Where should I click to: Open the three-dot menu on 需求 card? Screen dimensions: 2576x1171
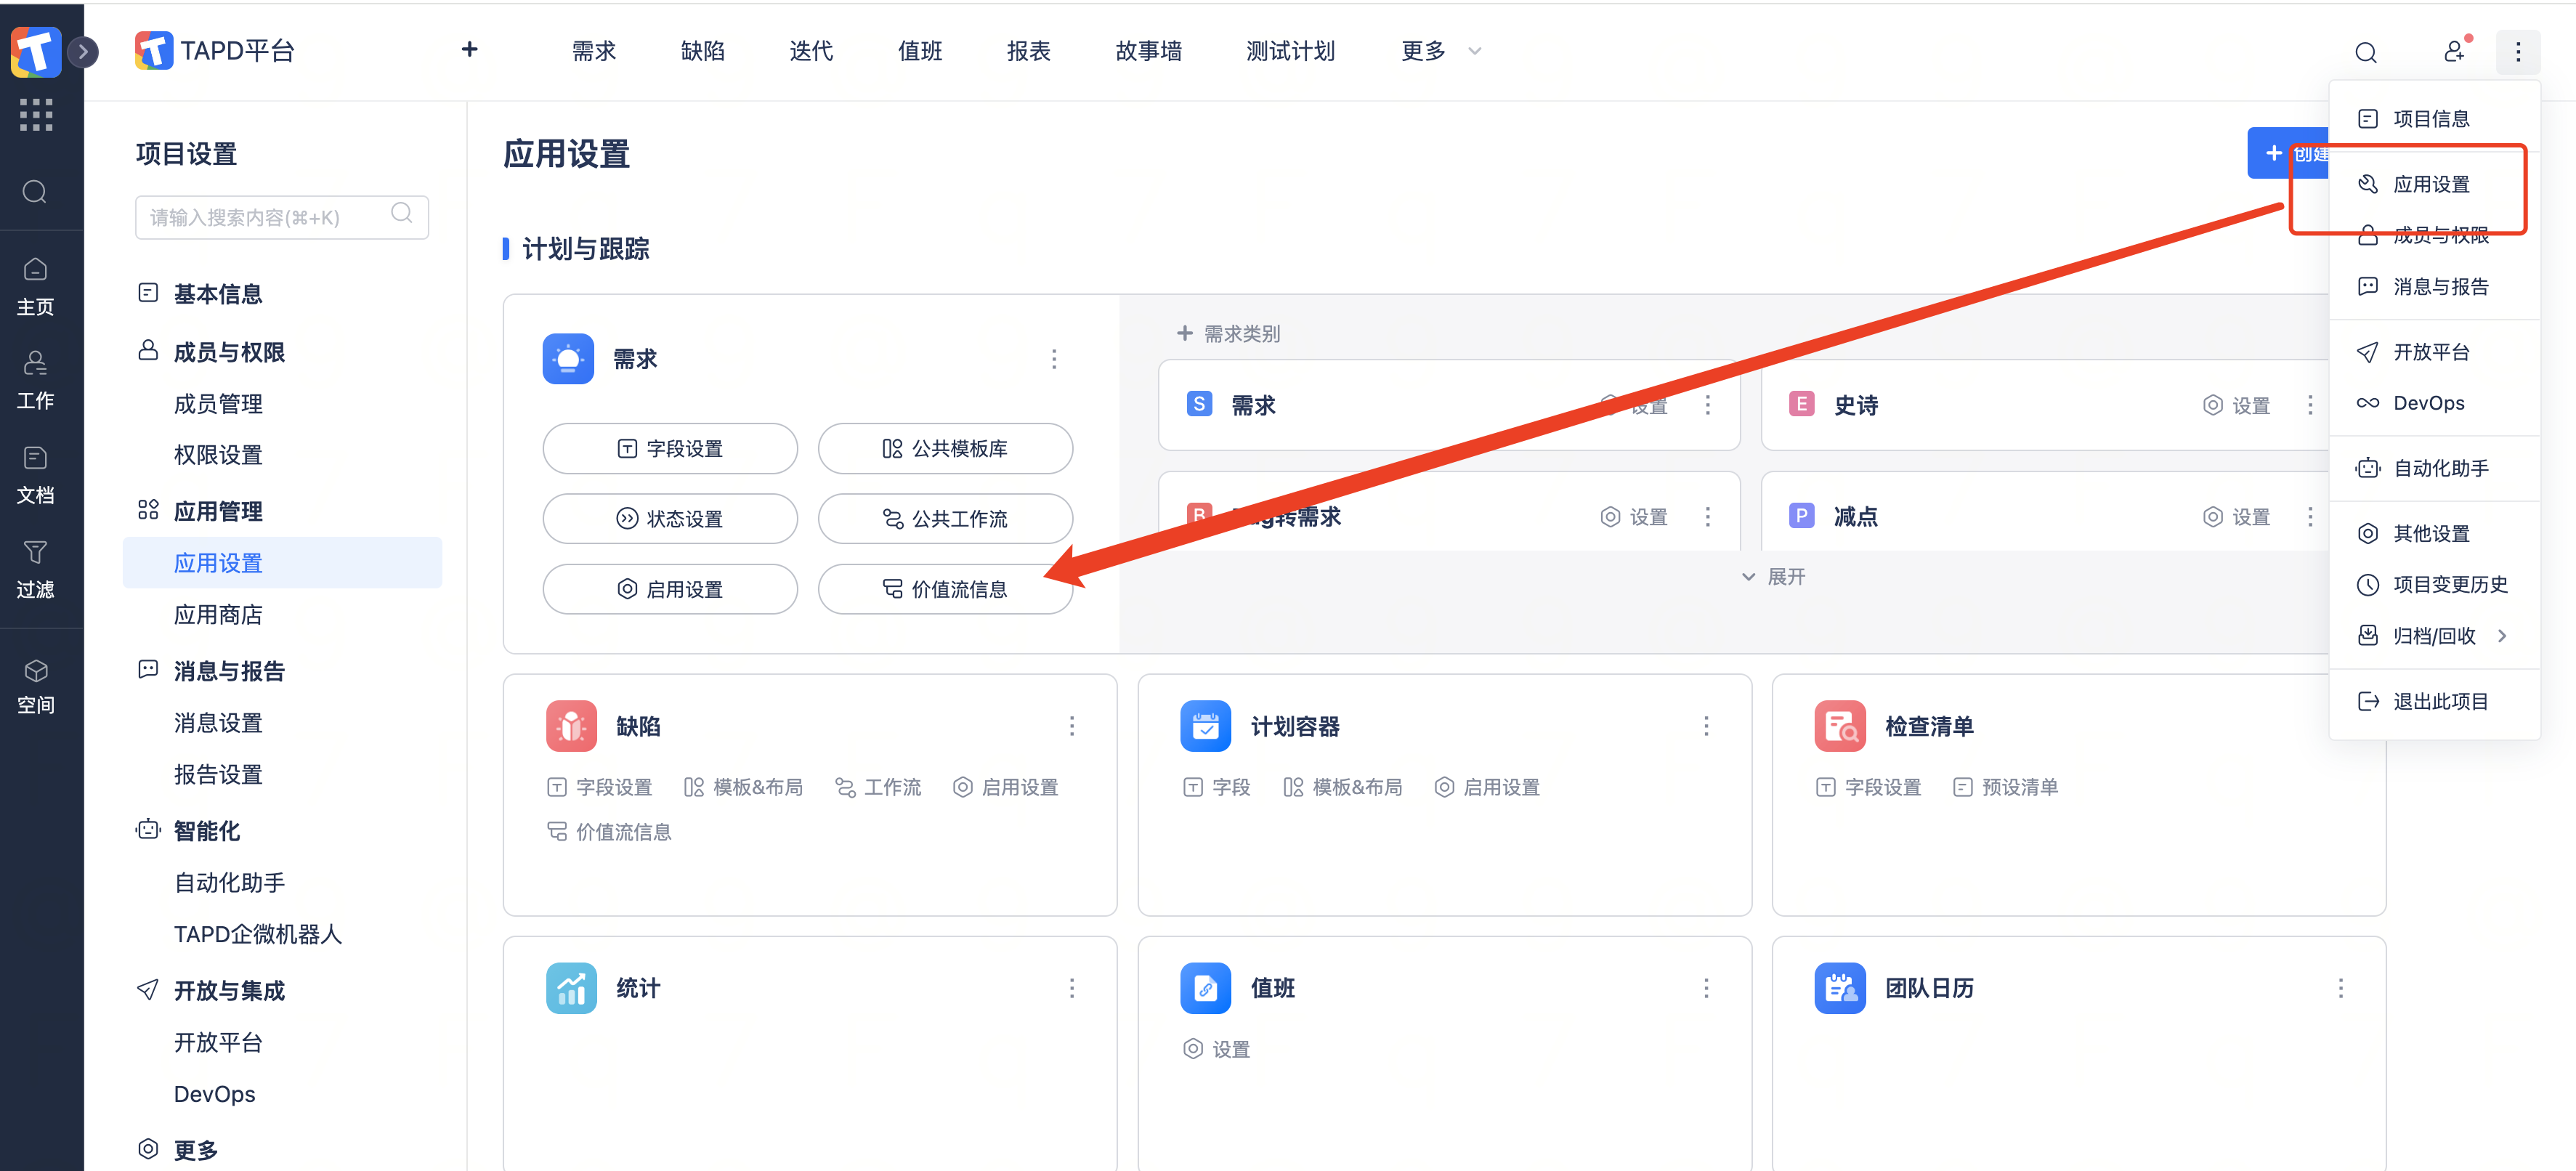point(1053,359)
